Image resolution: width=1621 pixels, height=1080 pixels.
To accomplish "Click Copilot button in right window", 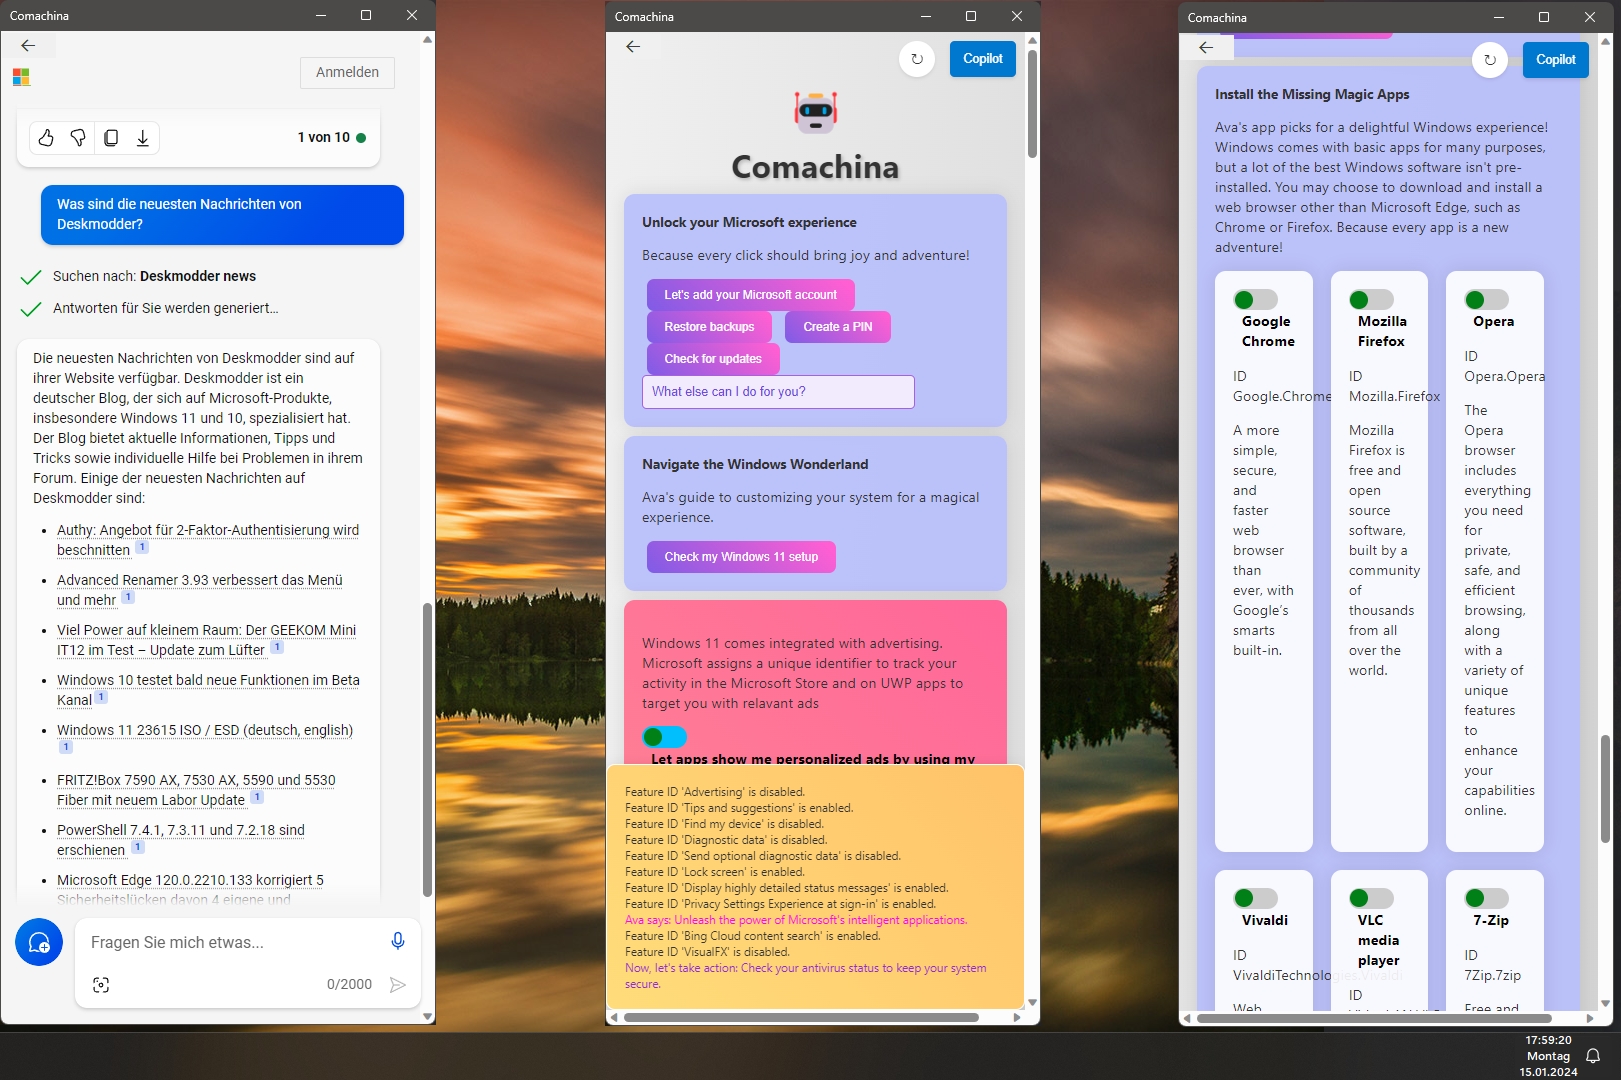I will click(x=1556, y=60).
